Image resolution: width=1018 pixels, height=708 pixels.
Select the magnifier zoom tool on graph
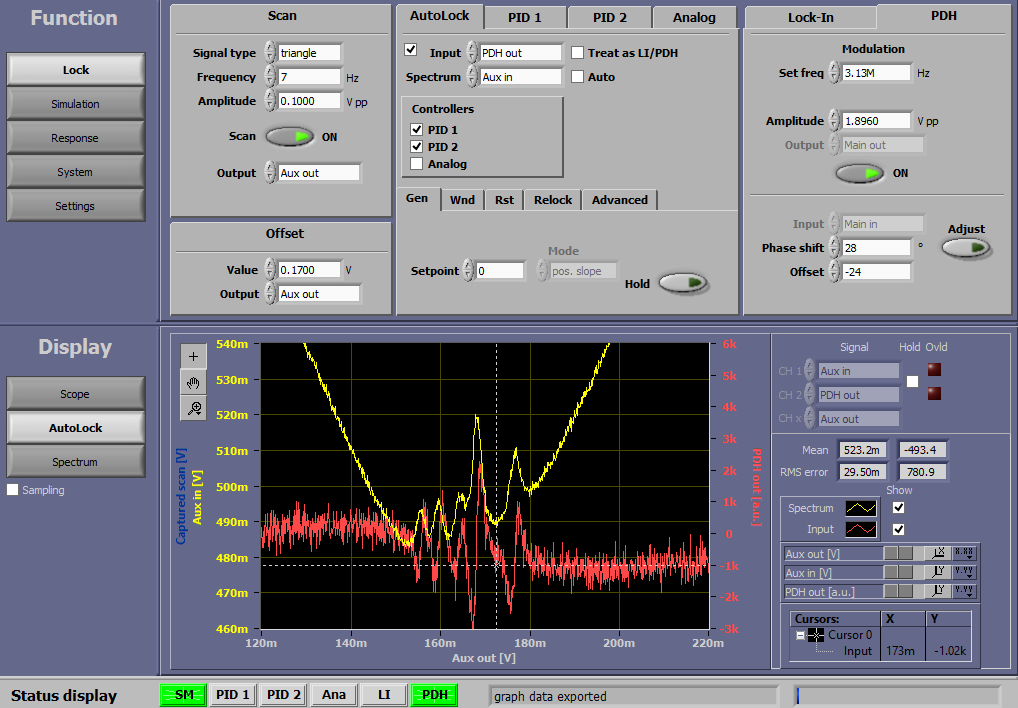point(193,408)
